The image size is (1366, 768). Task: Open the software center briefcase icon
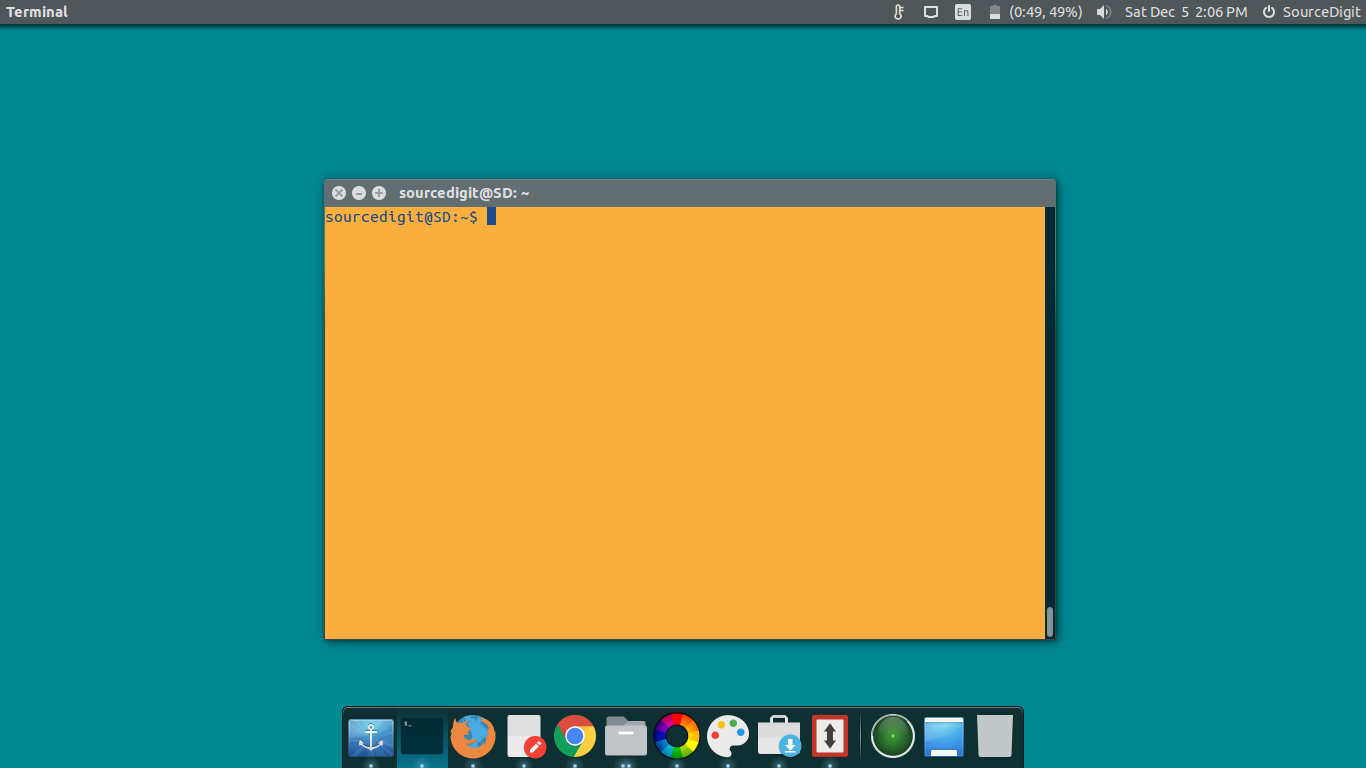(x=779, y=737)
